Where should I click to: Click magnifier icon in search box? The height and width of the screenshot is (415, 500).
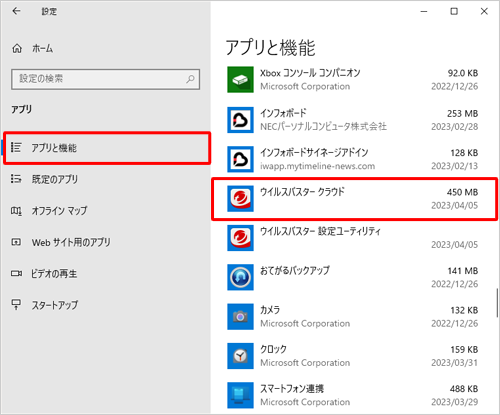coord(190,79)
